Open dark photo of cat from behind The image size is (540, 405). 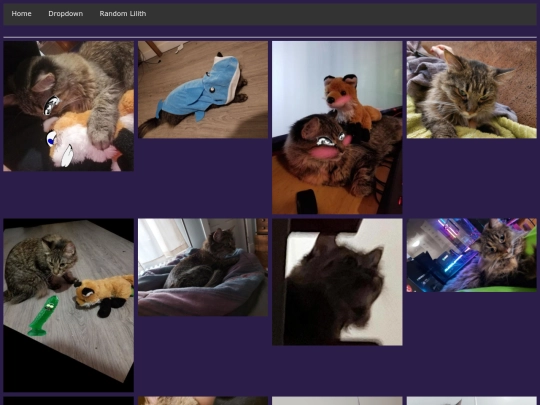tap(337, 282)
